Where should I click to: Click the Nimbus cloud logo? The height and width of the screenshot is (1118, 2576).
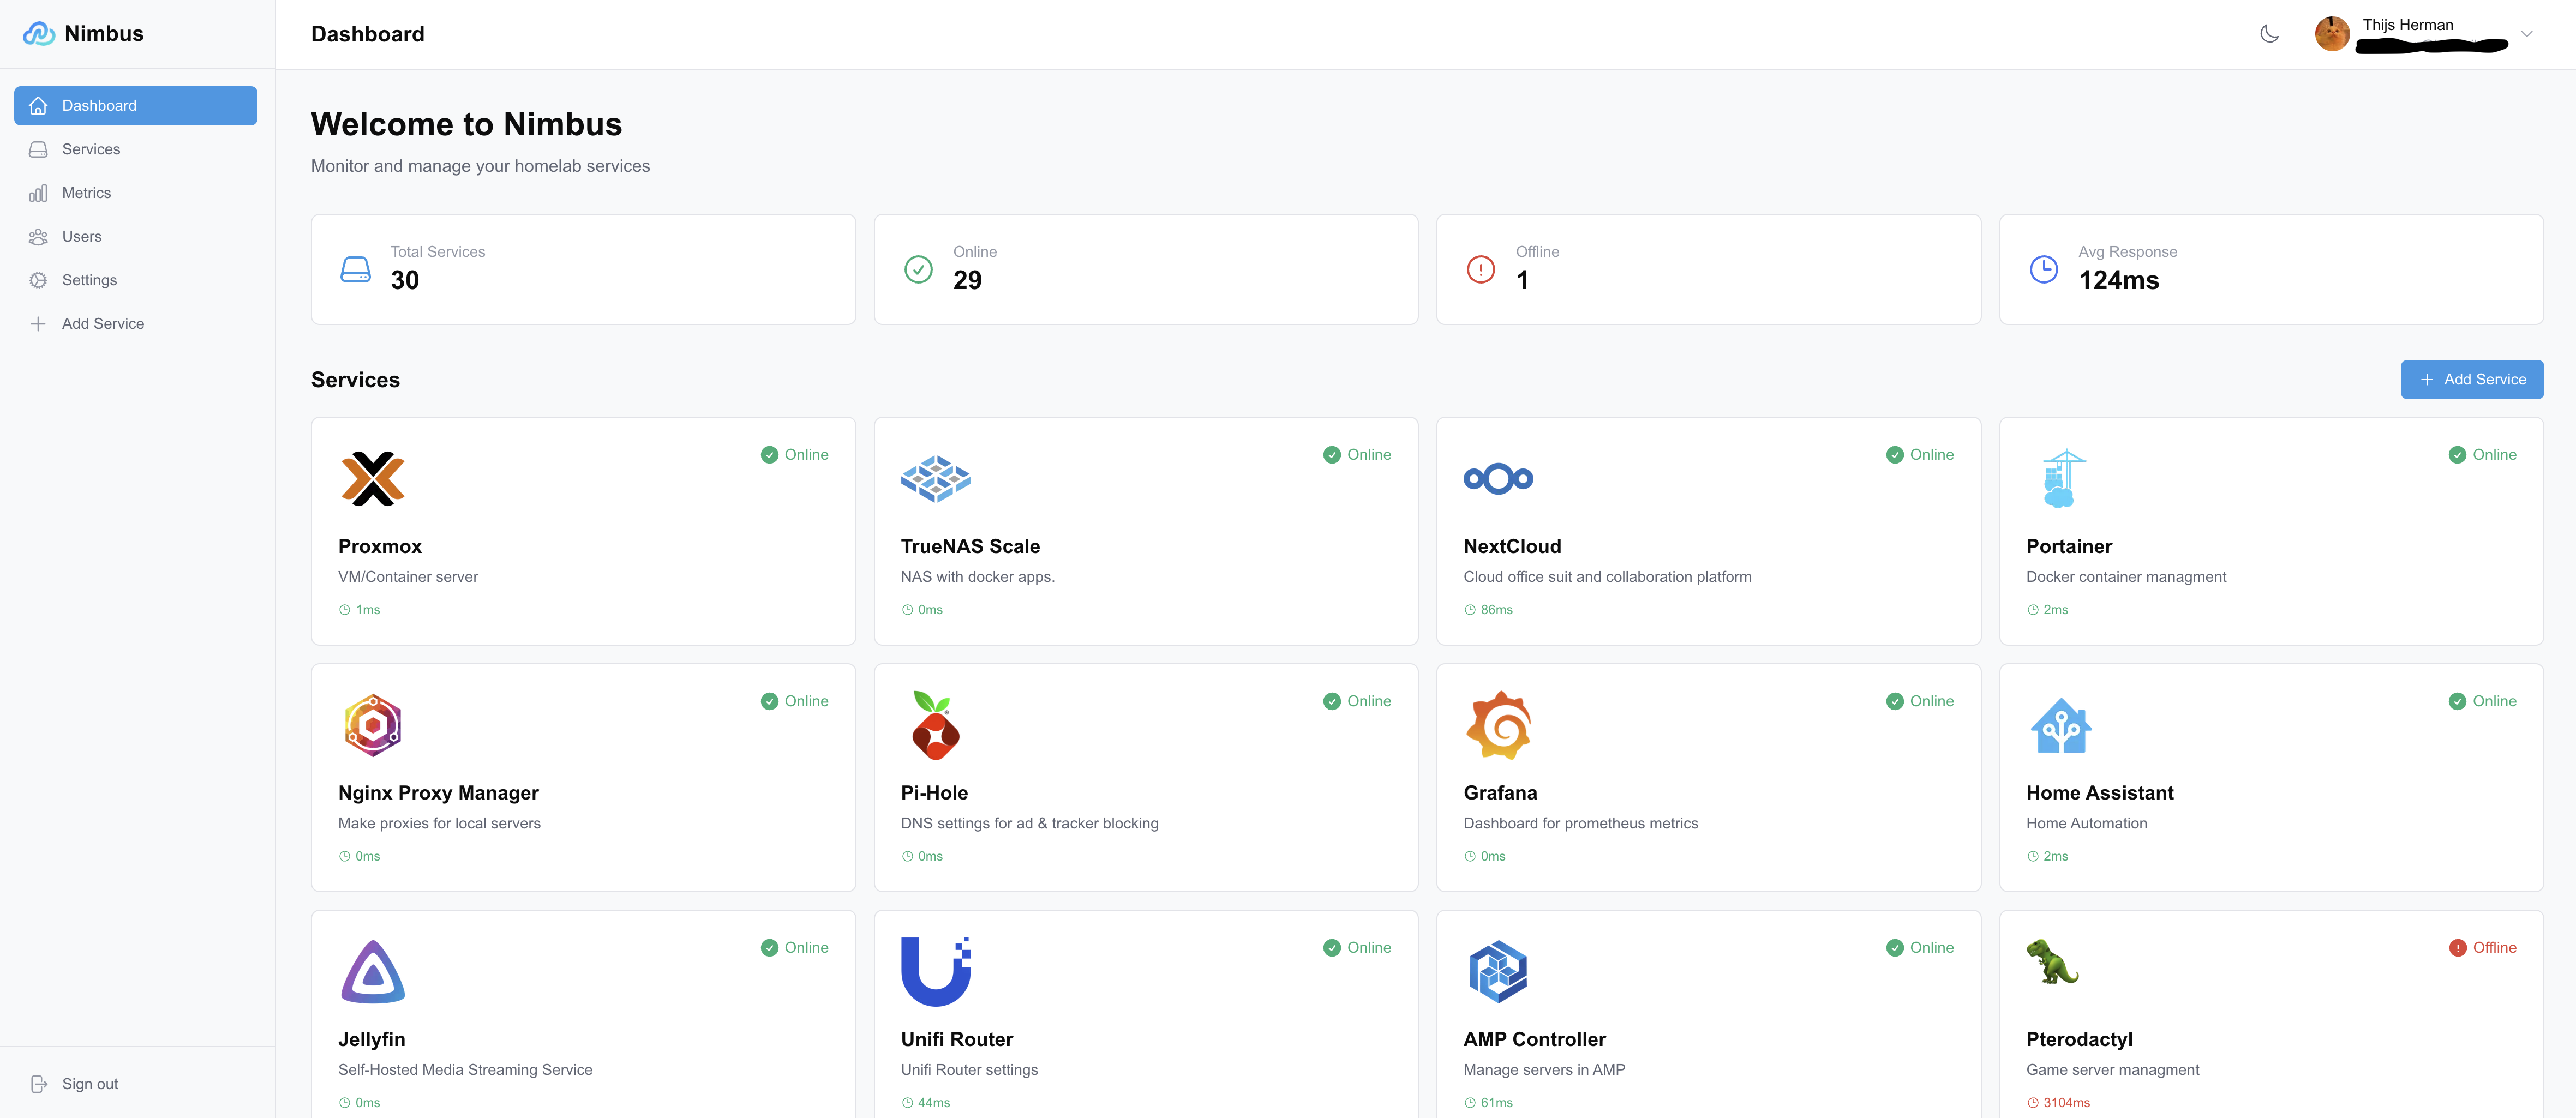click(x=39, y=33)
